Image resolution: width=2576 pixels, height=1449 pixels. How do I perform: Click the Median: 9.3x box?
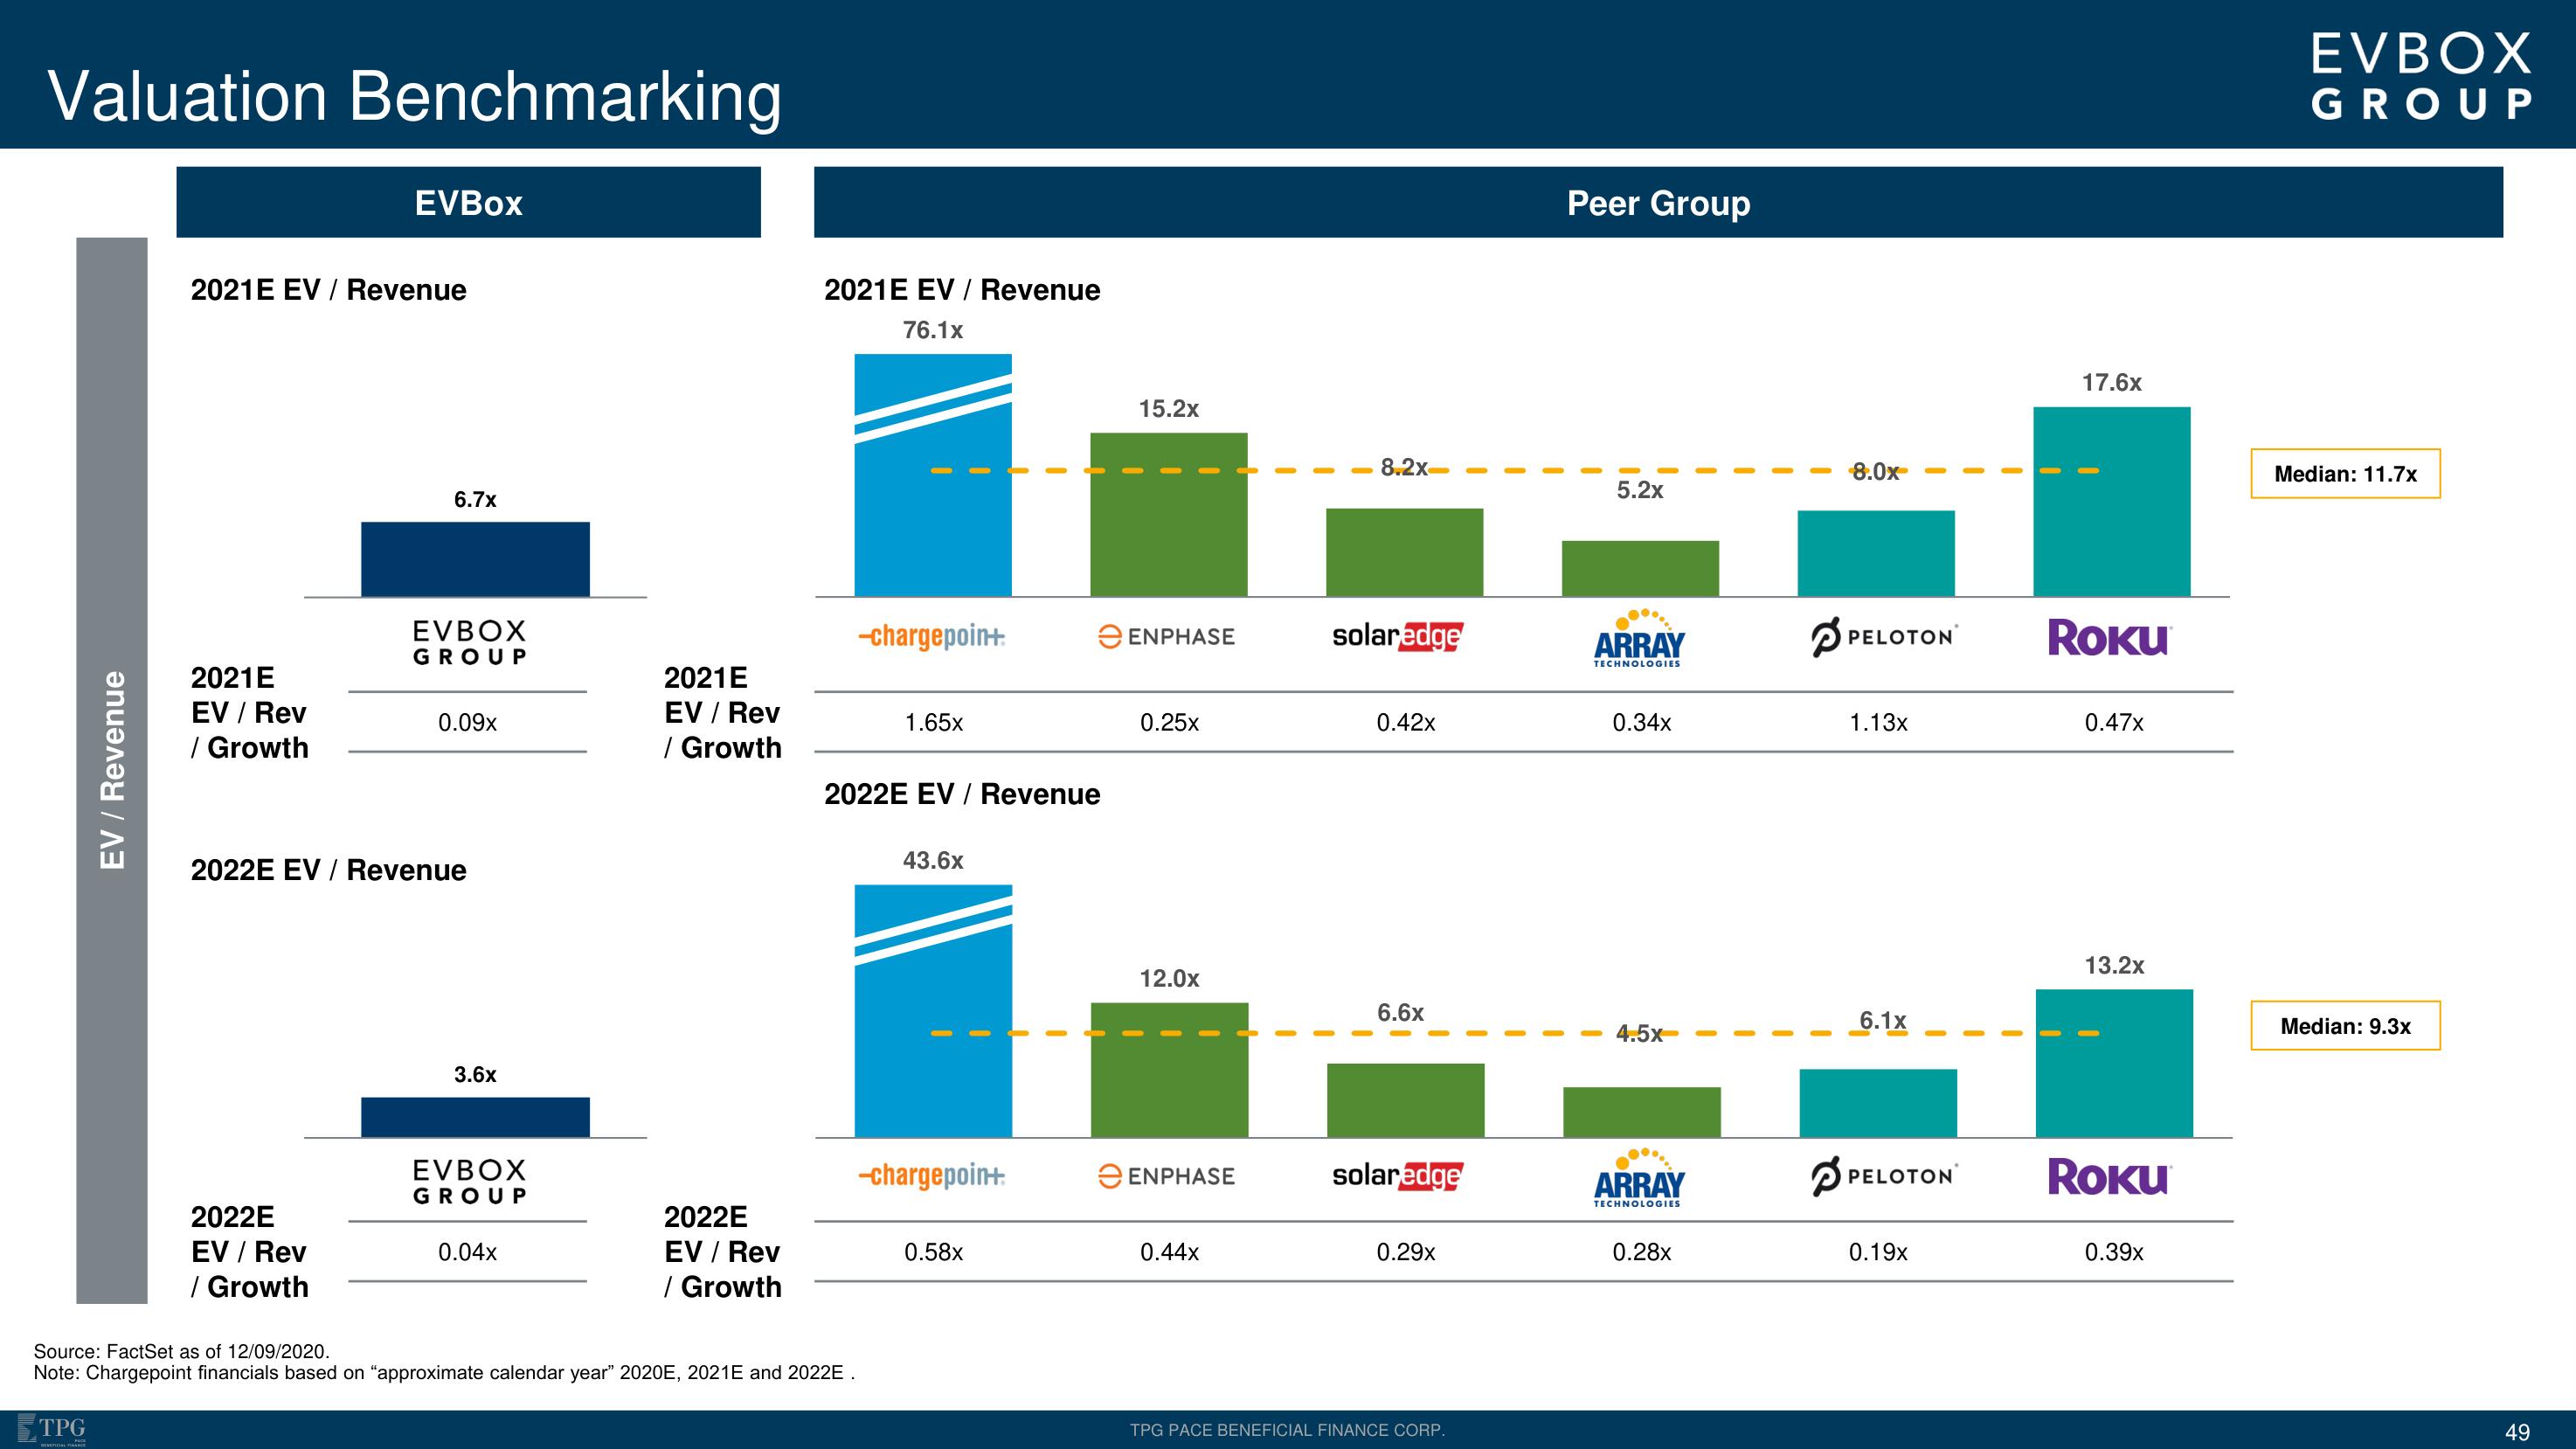coord(2345,1026)
